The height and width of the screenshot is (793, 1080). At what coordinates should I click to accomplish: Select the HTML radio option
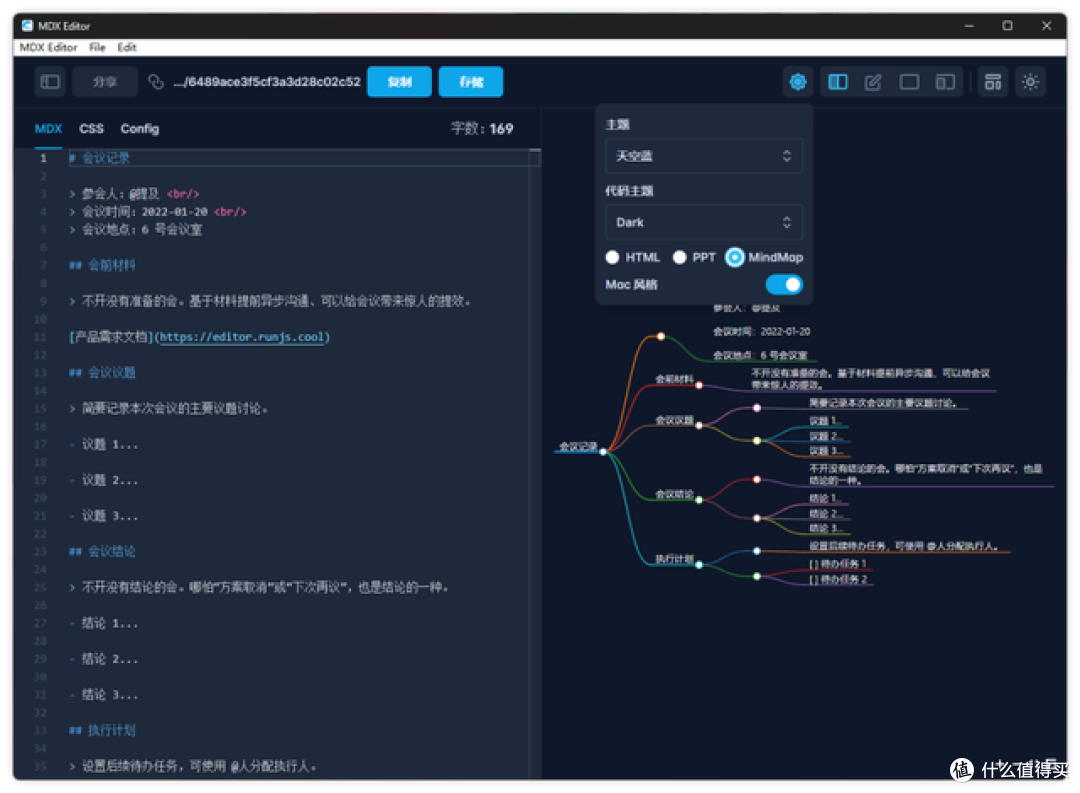pyautogui.click(x=612, y=258)
